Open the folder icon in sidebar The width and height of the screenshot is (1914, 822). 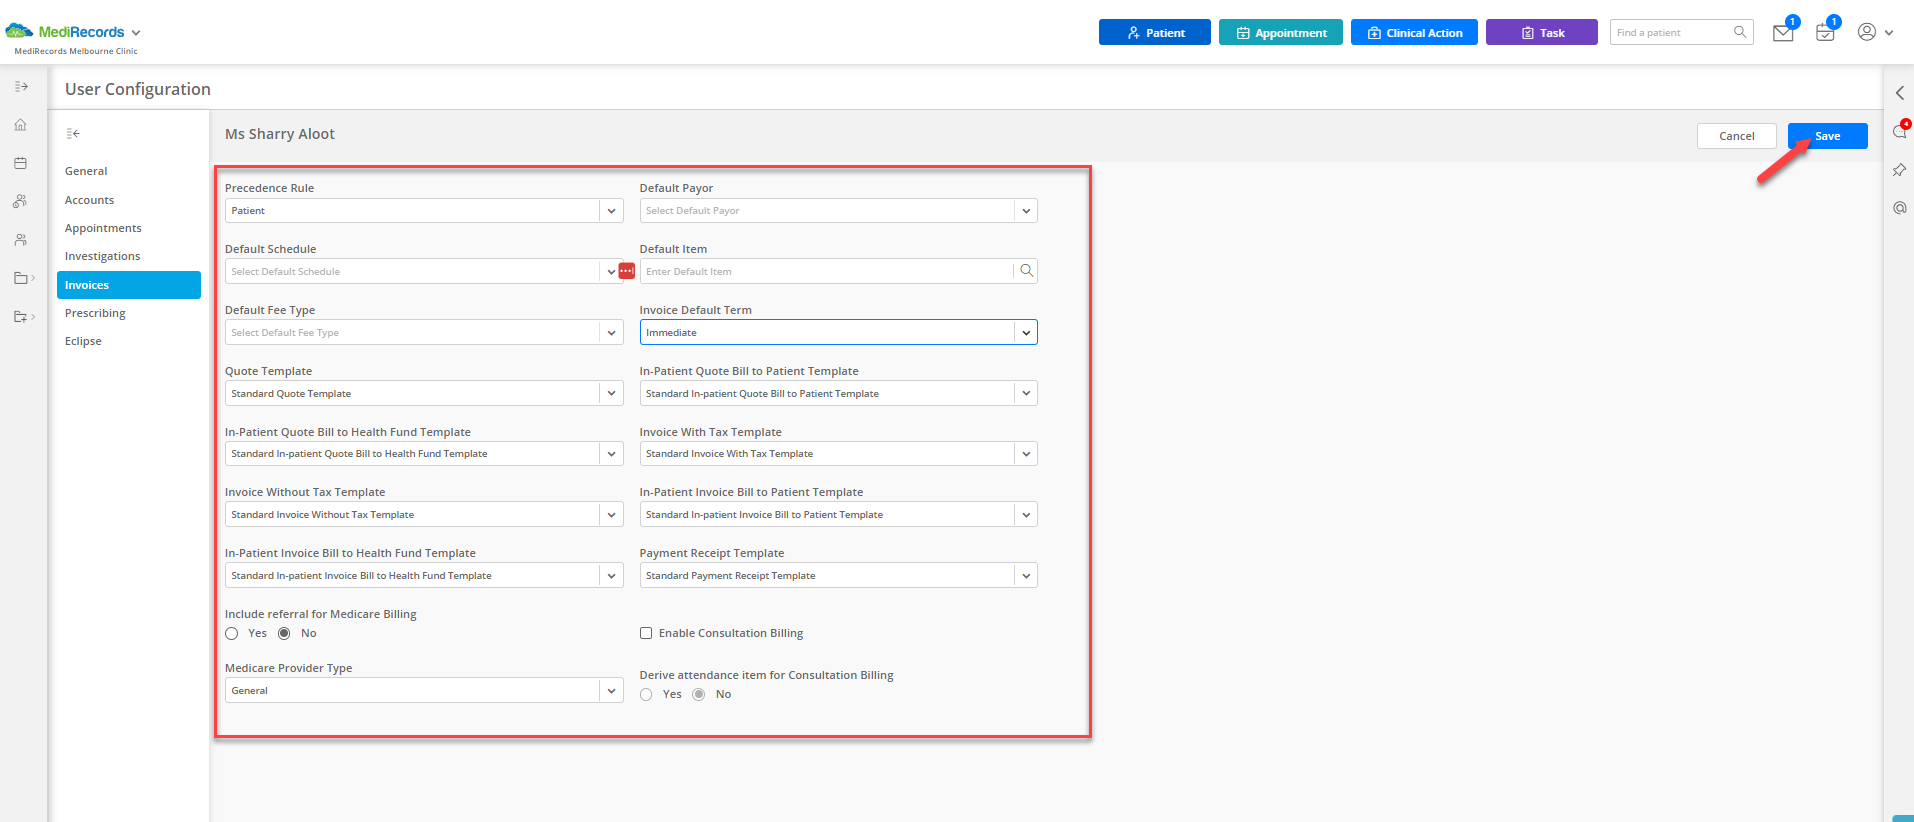pos(21,278)
